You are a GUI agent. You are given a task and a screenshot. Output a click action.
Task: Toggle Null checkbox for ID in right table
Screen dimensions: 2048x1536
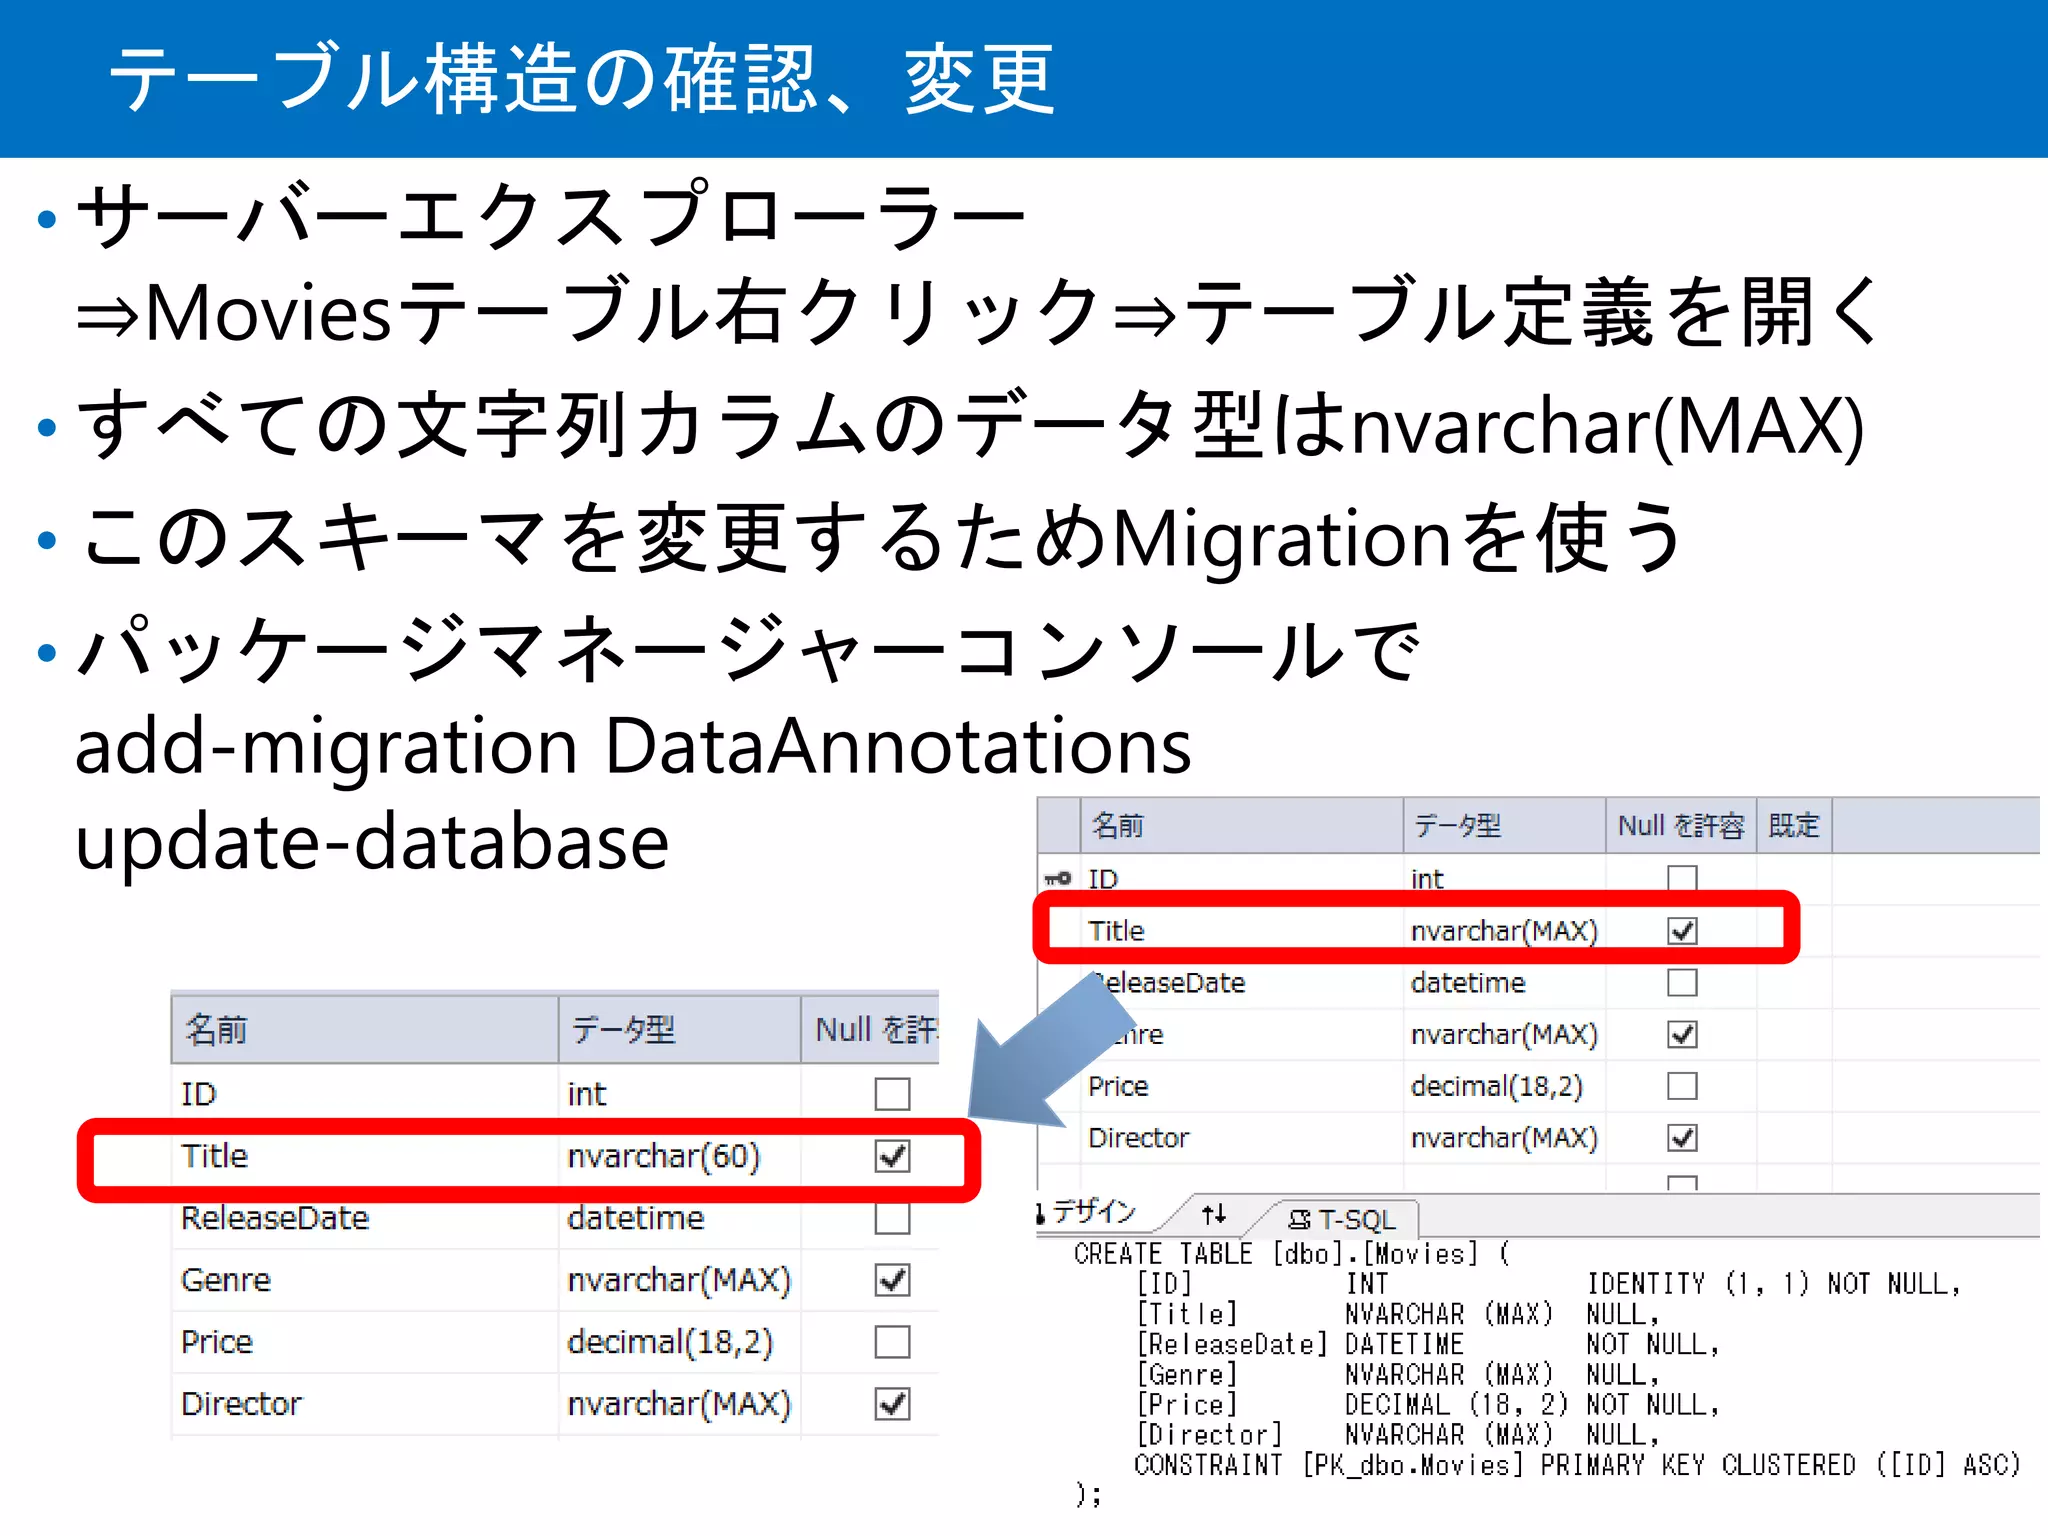click(1682, 879)
